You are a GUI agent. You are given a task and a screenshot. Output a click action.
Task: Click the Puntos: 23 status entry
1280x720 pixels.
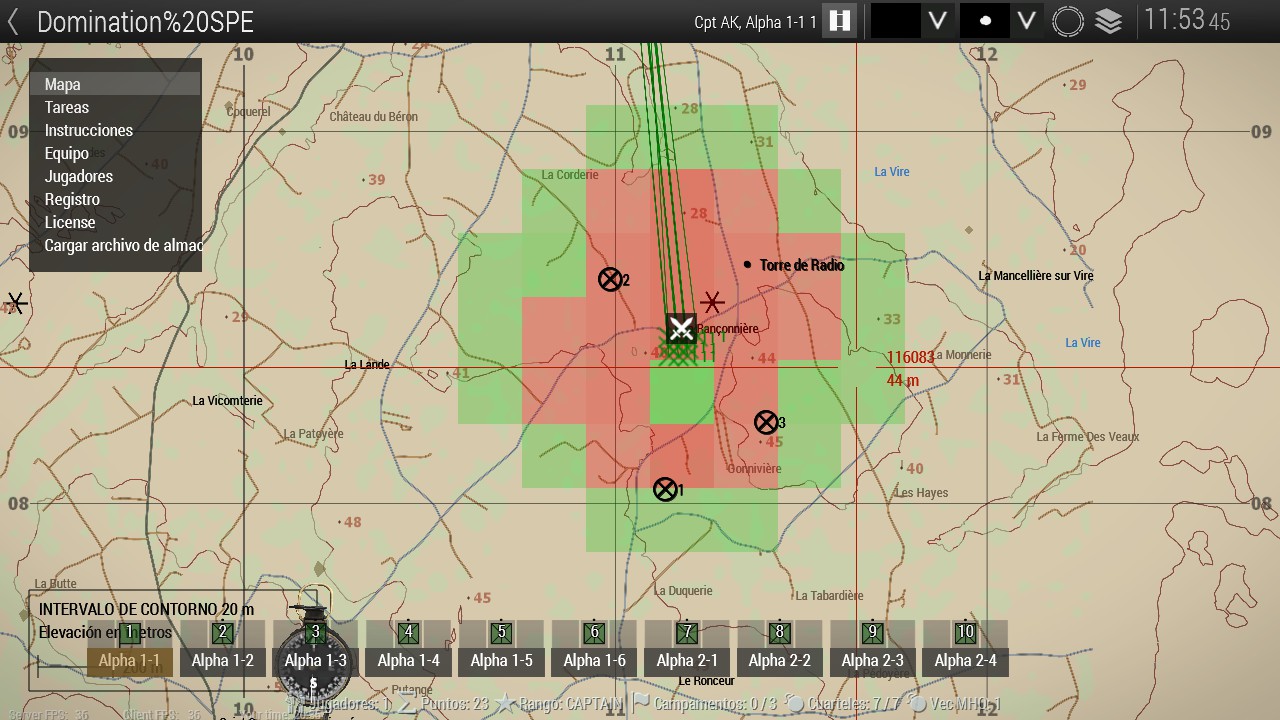pos(454,704)
